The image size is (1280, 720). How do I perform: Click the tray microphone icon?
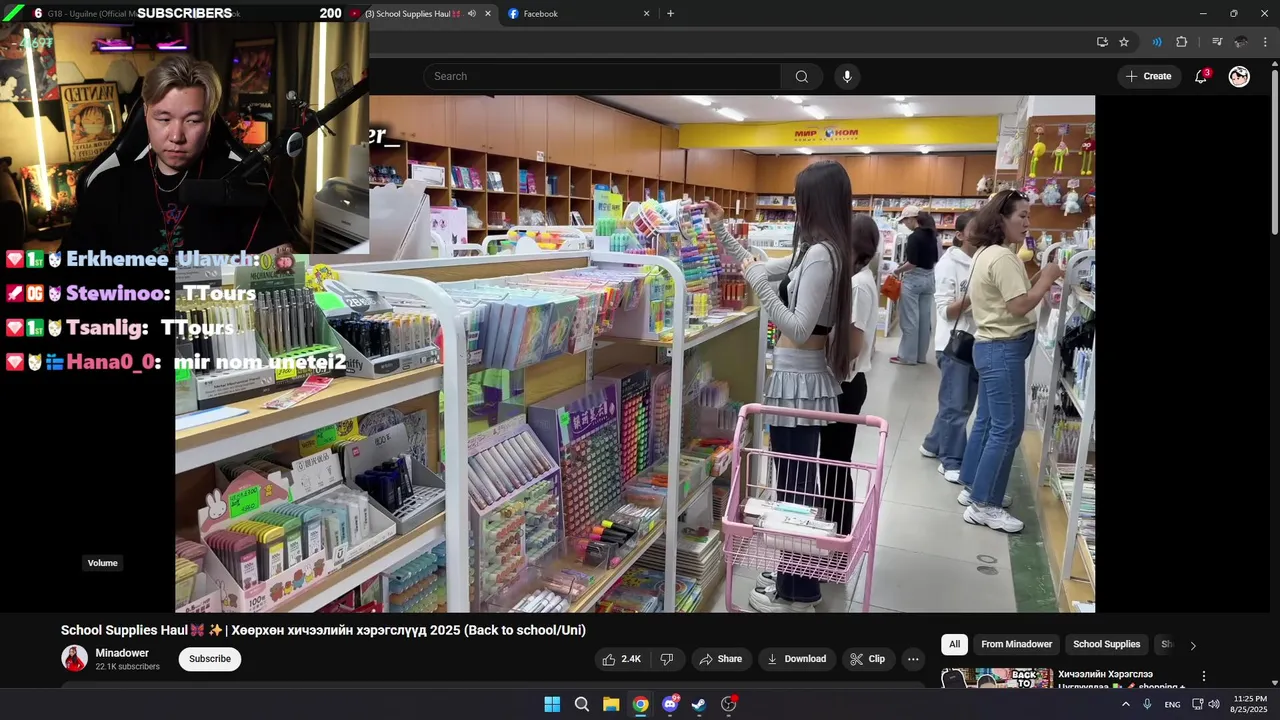pyautogui.click(x=1147, y=704)
